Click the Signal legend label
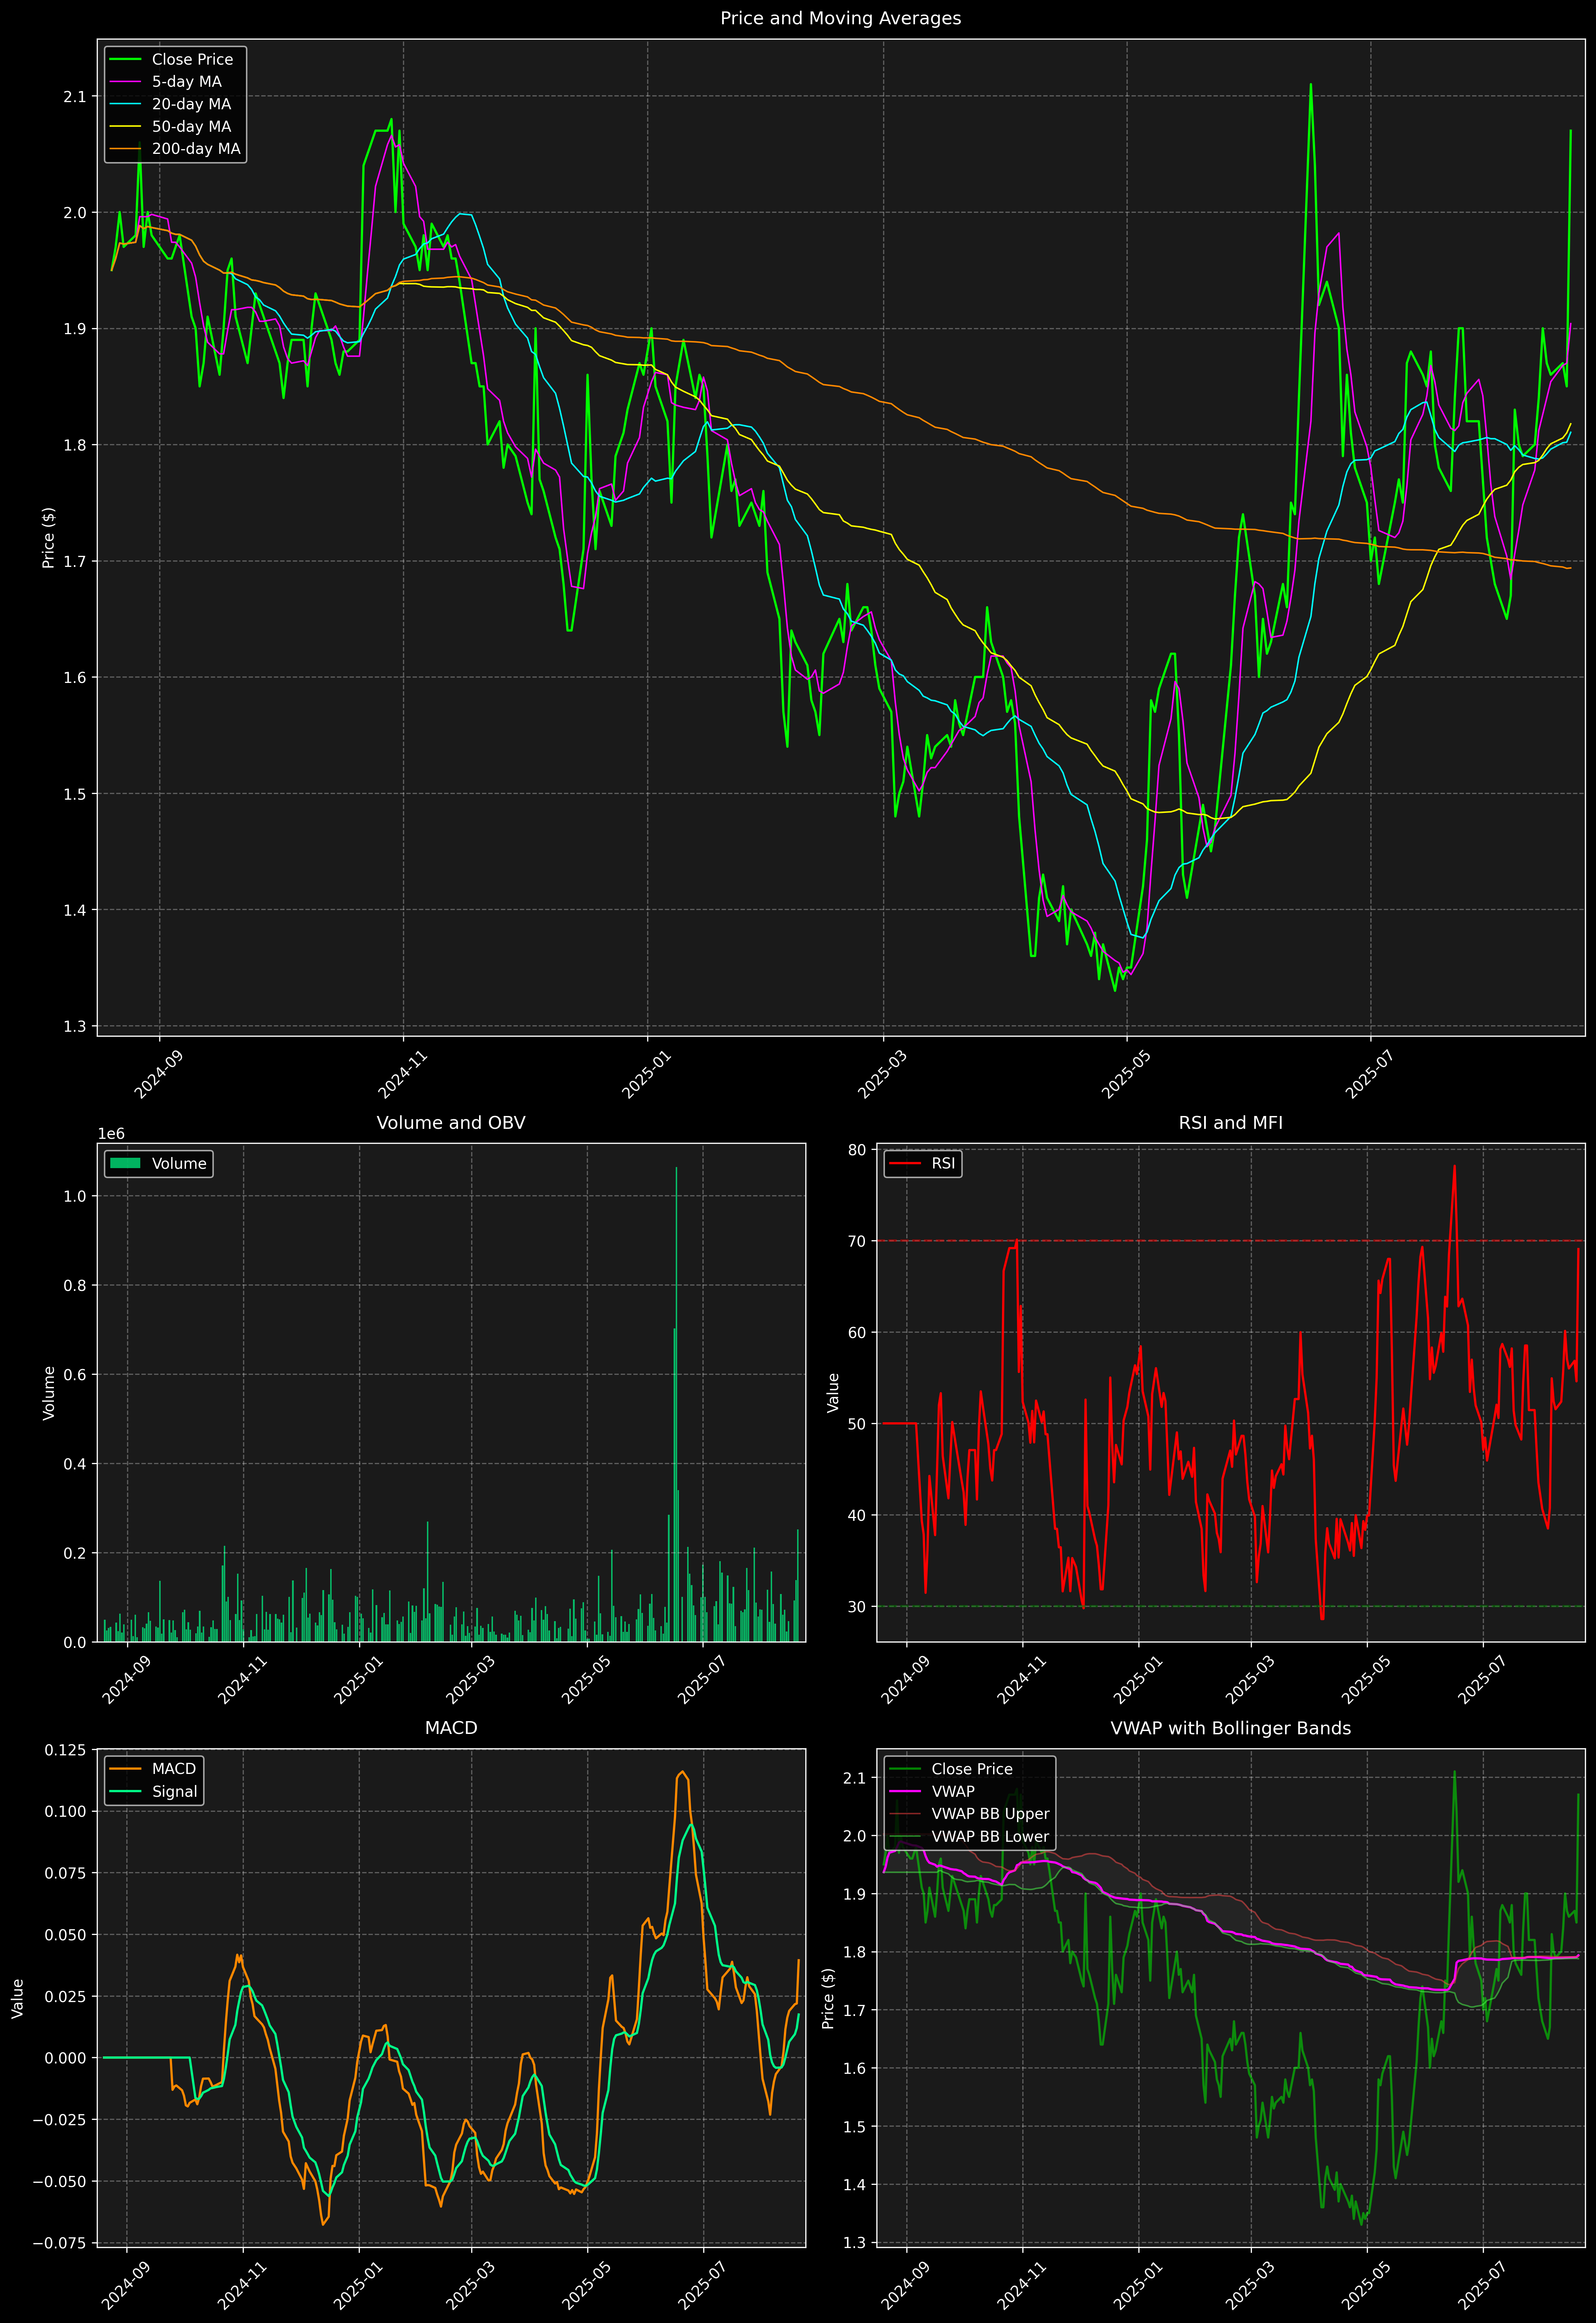Image resolution: width=1596 pixels, height=2323 pixels. pos(175,1791)
